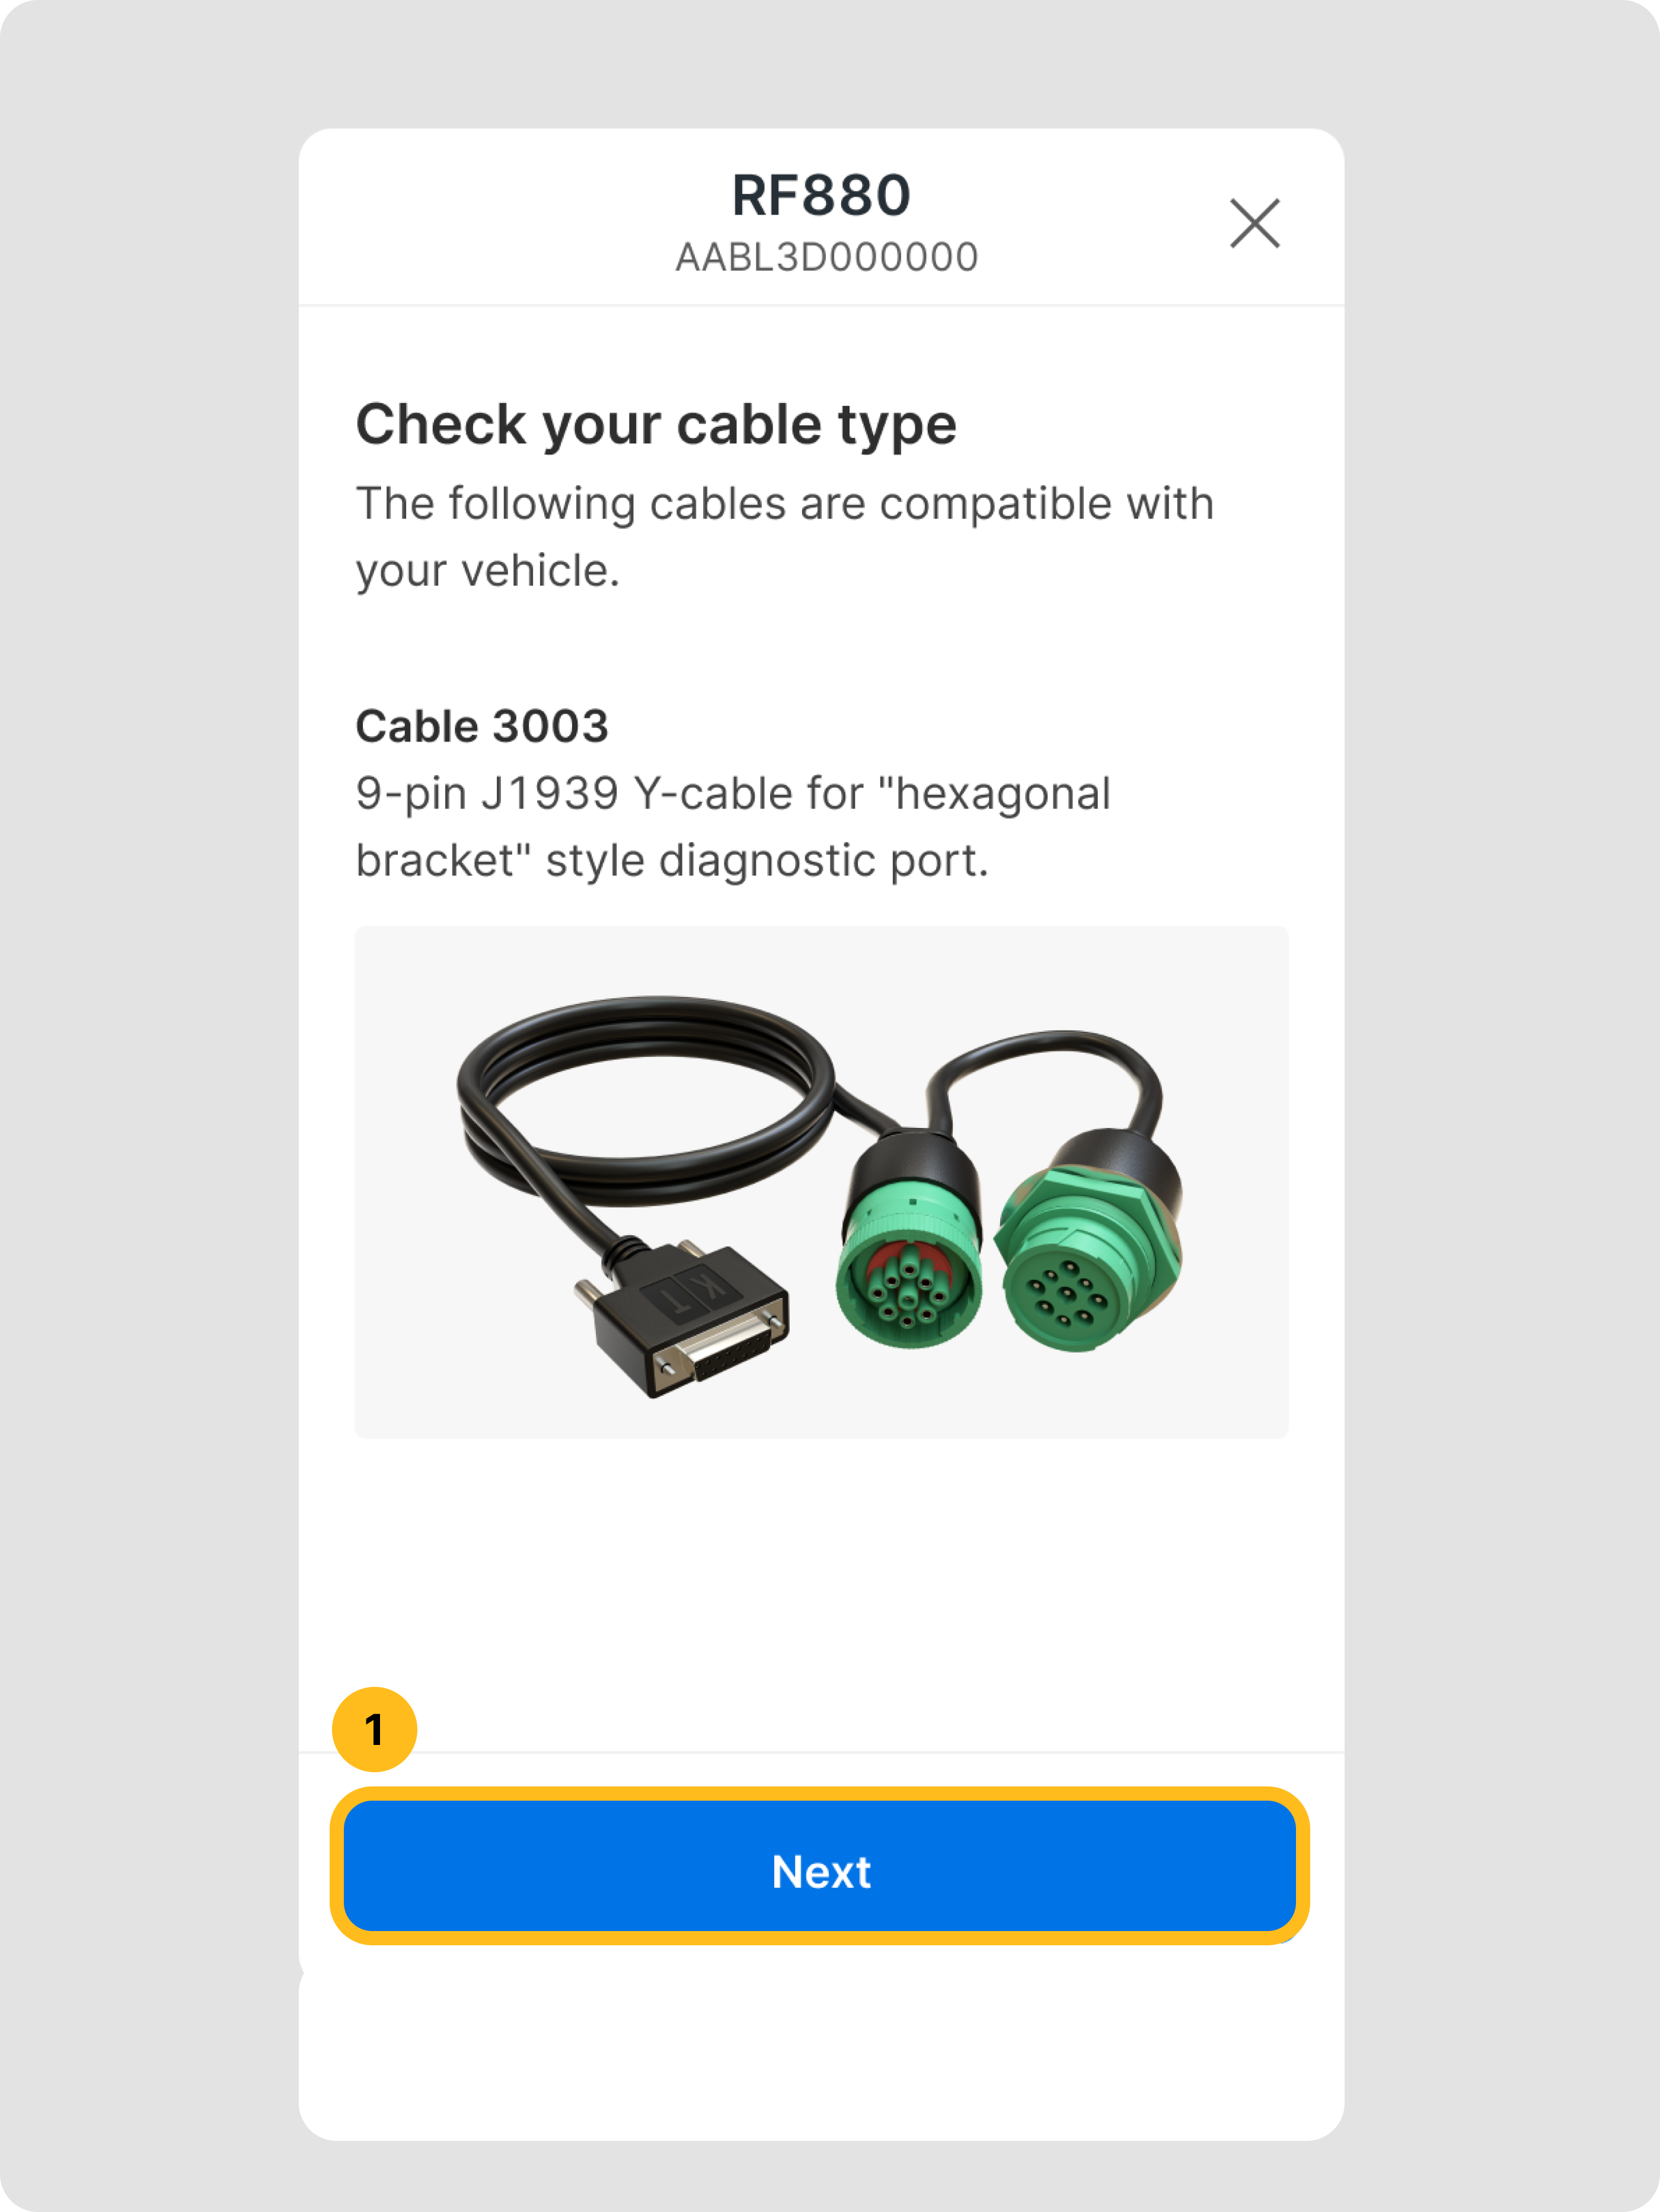
Task: Select the serial number AABL3D000000
Action: pos(826,257)
